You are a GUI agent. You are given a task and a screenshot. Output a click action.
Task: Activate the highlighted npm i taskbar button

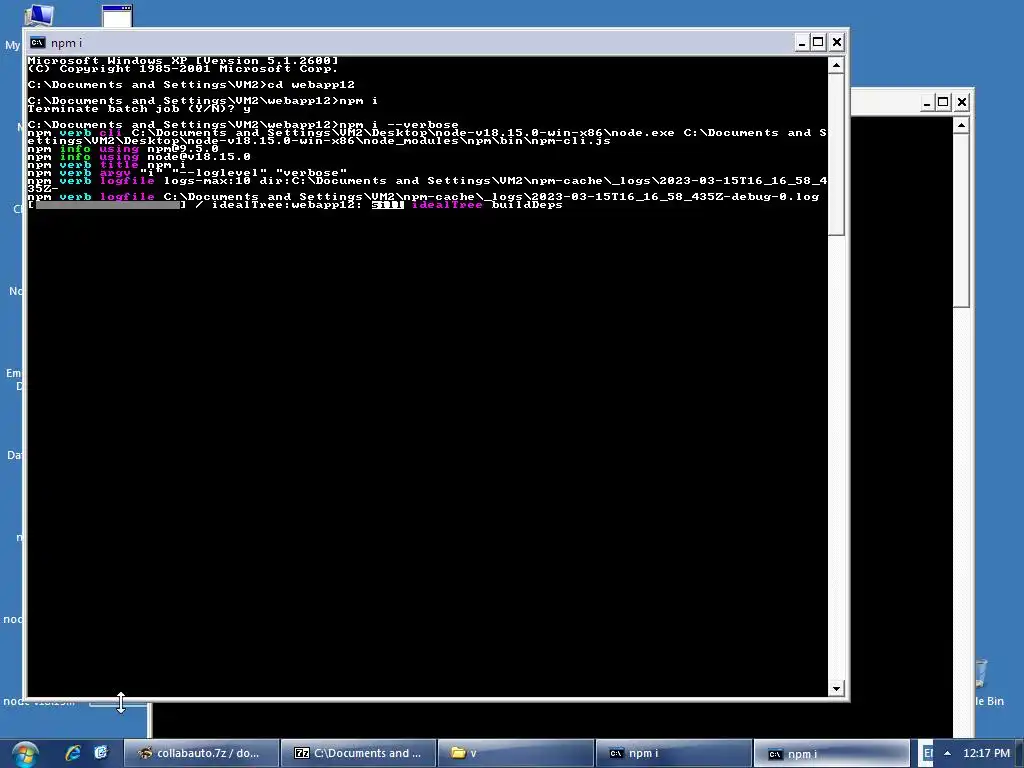tap(831, 754)
